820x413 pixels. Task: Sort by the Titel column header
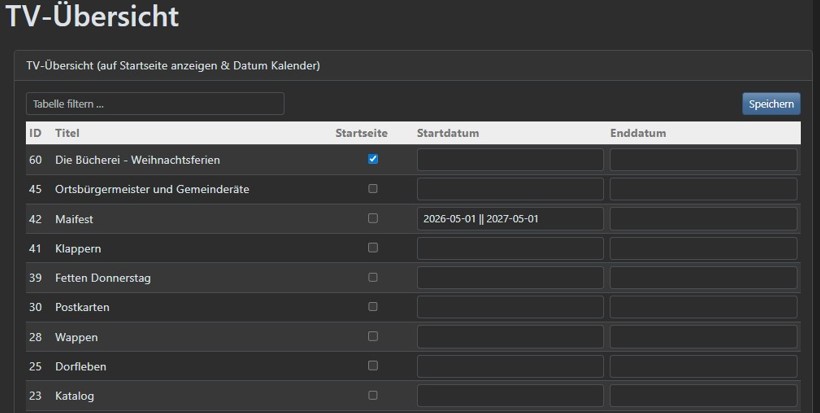pyautogui.click(x=67, y=133)
